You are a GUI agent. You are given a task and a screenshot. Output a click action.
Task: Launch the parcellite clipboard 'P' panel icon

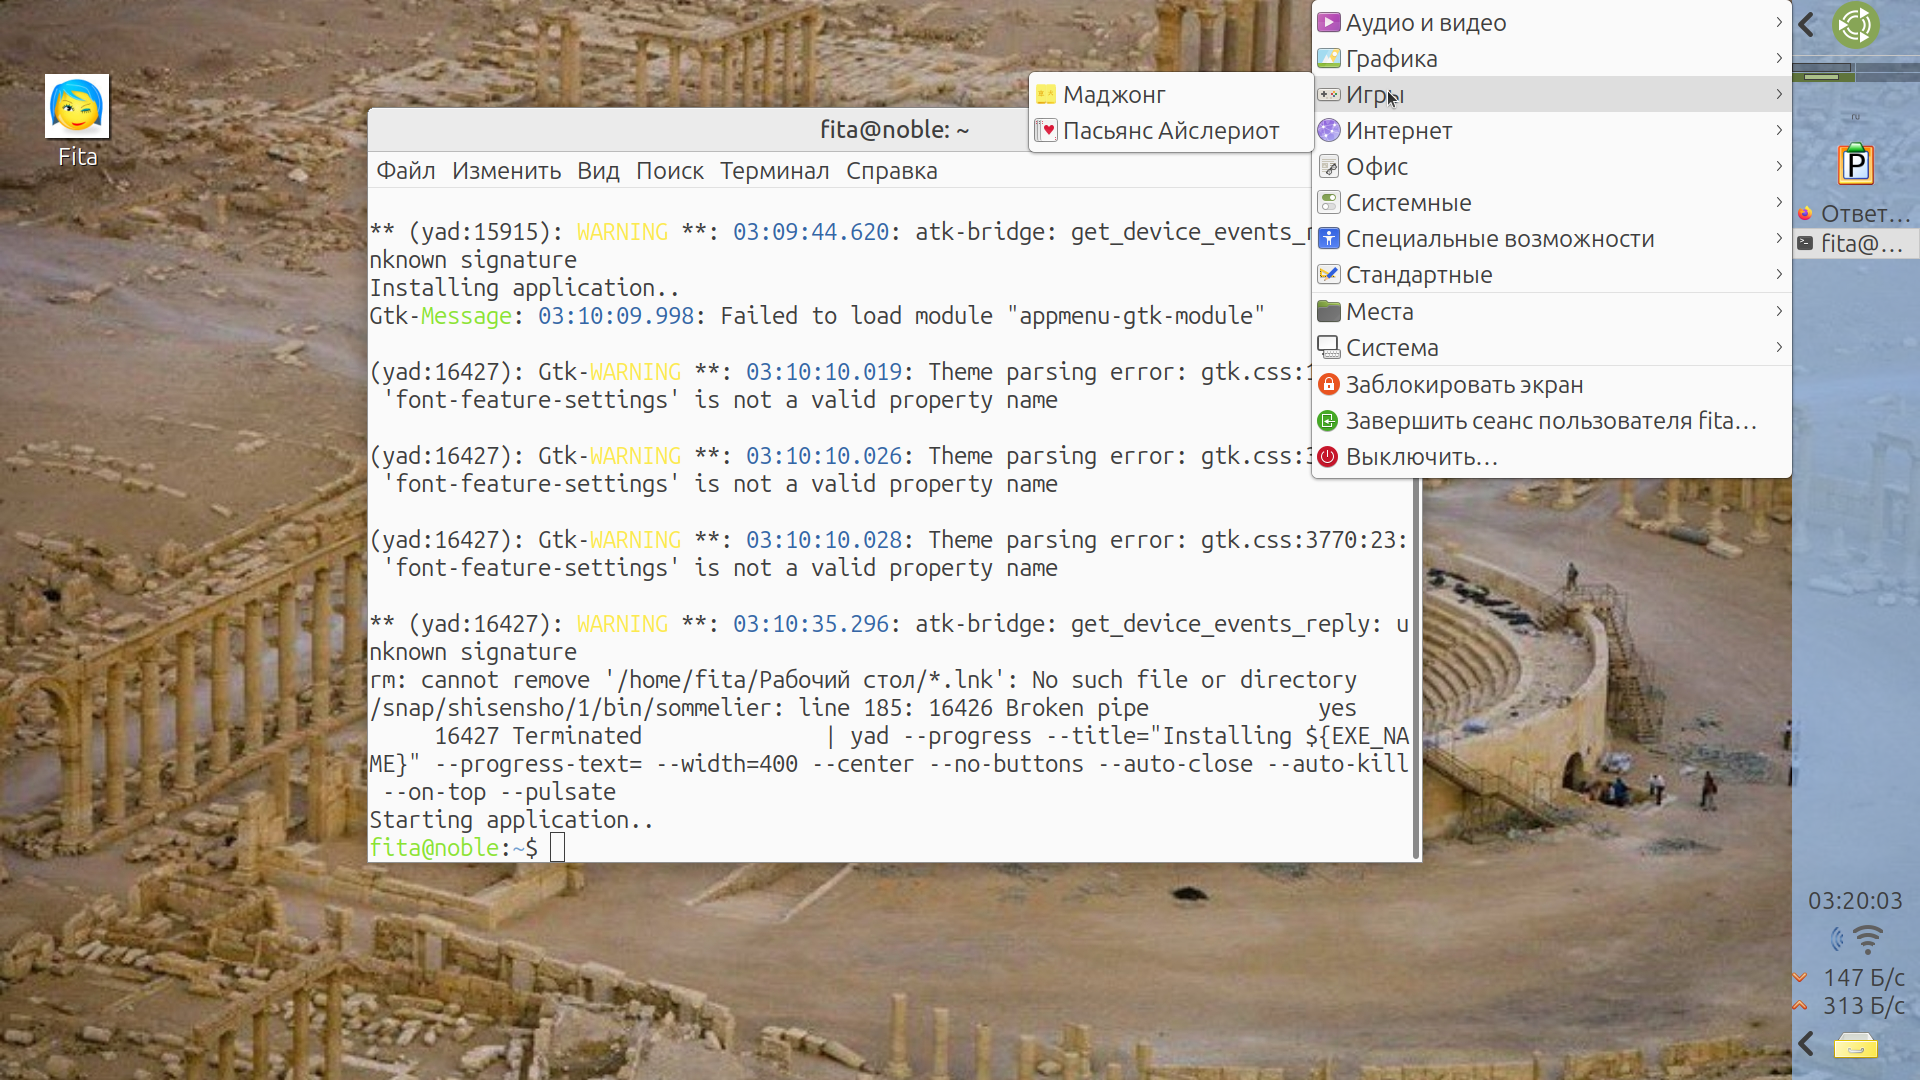[1855, 165]
